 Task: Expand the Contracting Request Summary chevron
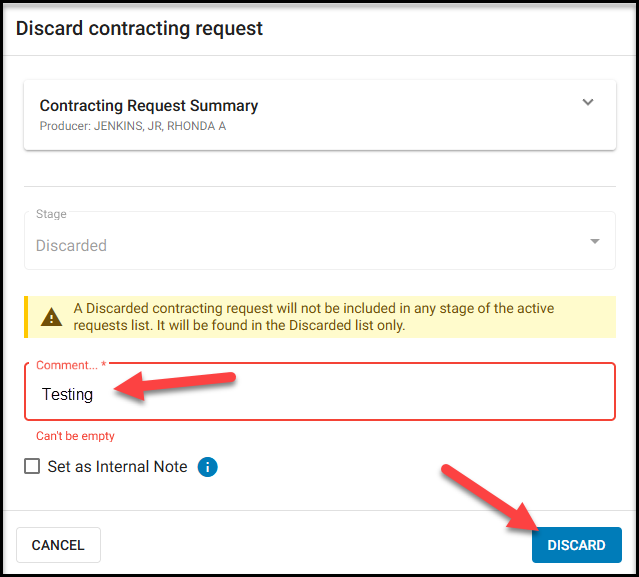588,102
